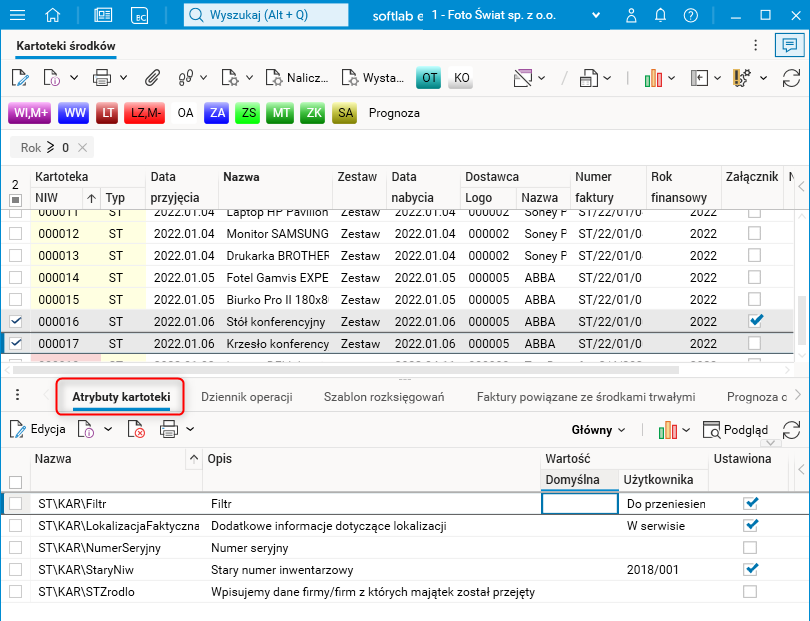Click the Wyszukaj search field

pos(267,15)
